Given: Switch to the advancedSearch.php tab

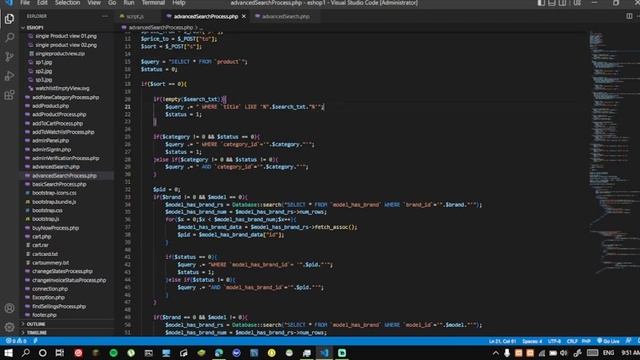Looking at the screenshot, I should coord(285,16).
